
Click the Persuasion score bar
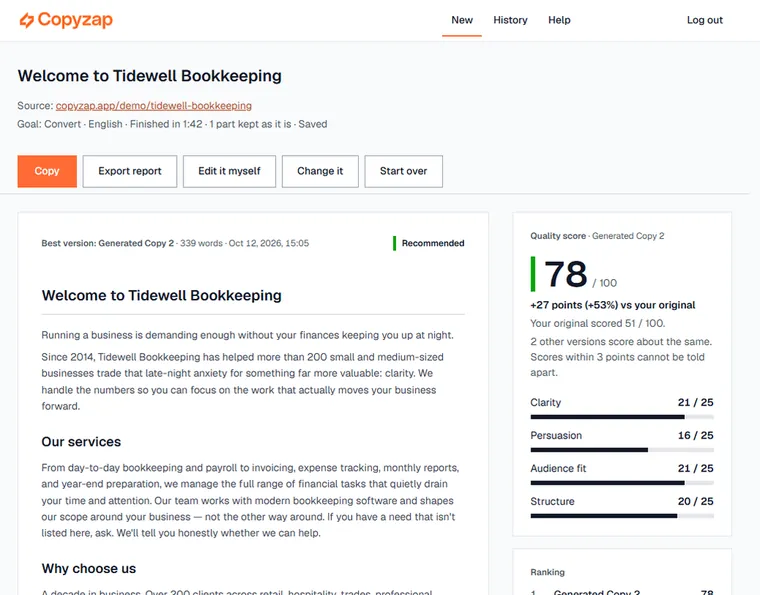pyautogui.click(x=622, y=450)
